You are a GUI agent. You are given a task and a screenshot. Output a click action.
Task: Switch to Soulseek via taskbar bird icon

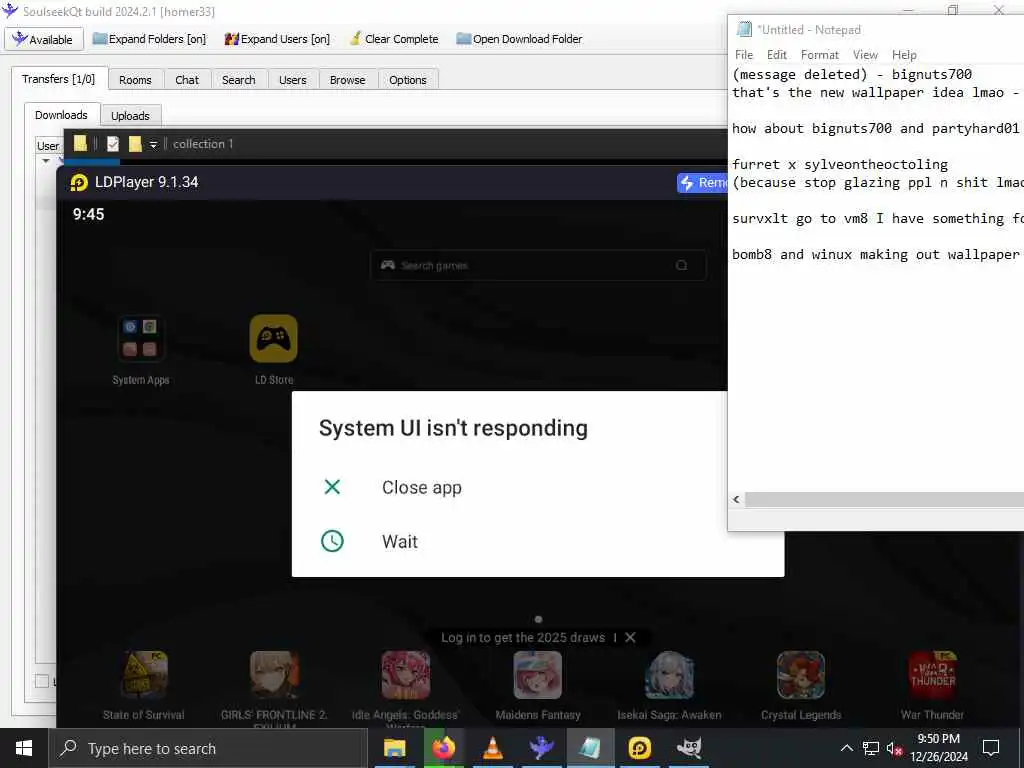click(x=541, y=748)
